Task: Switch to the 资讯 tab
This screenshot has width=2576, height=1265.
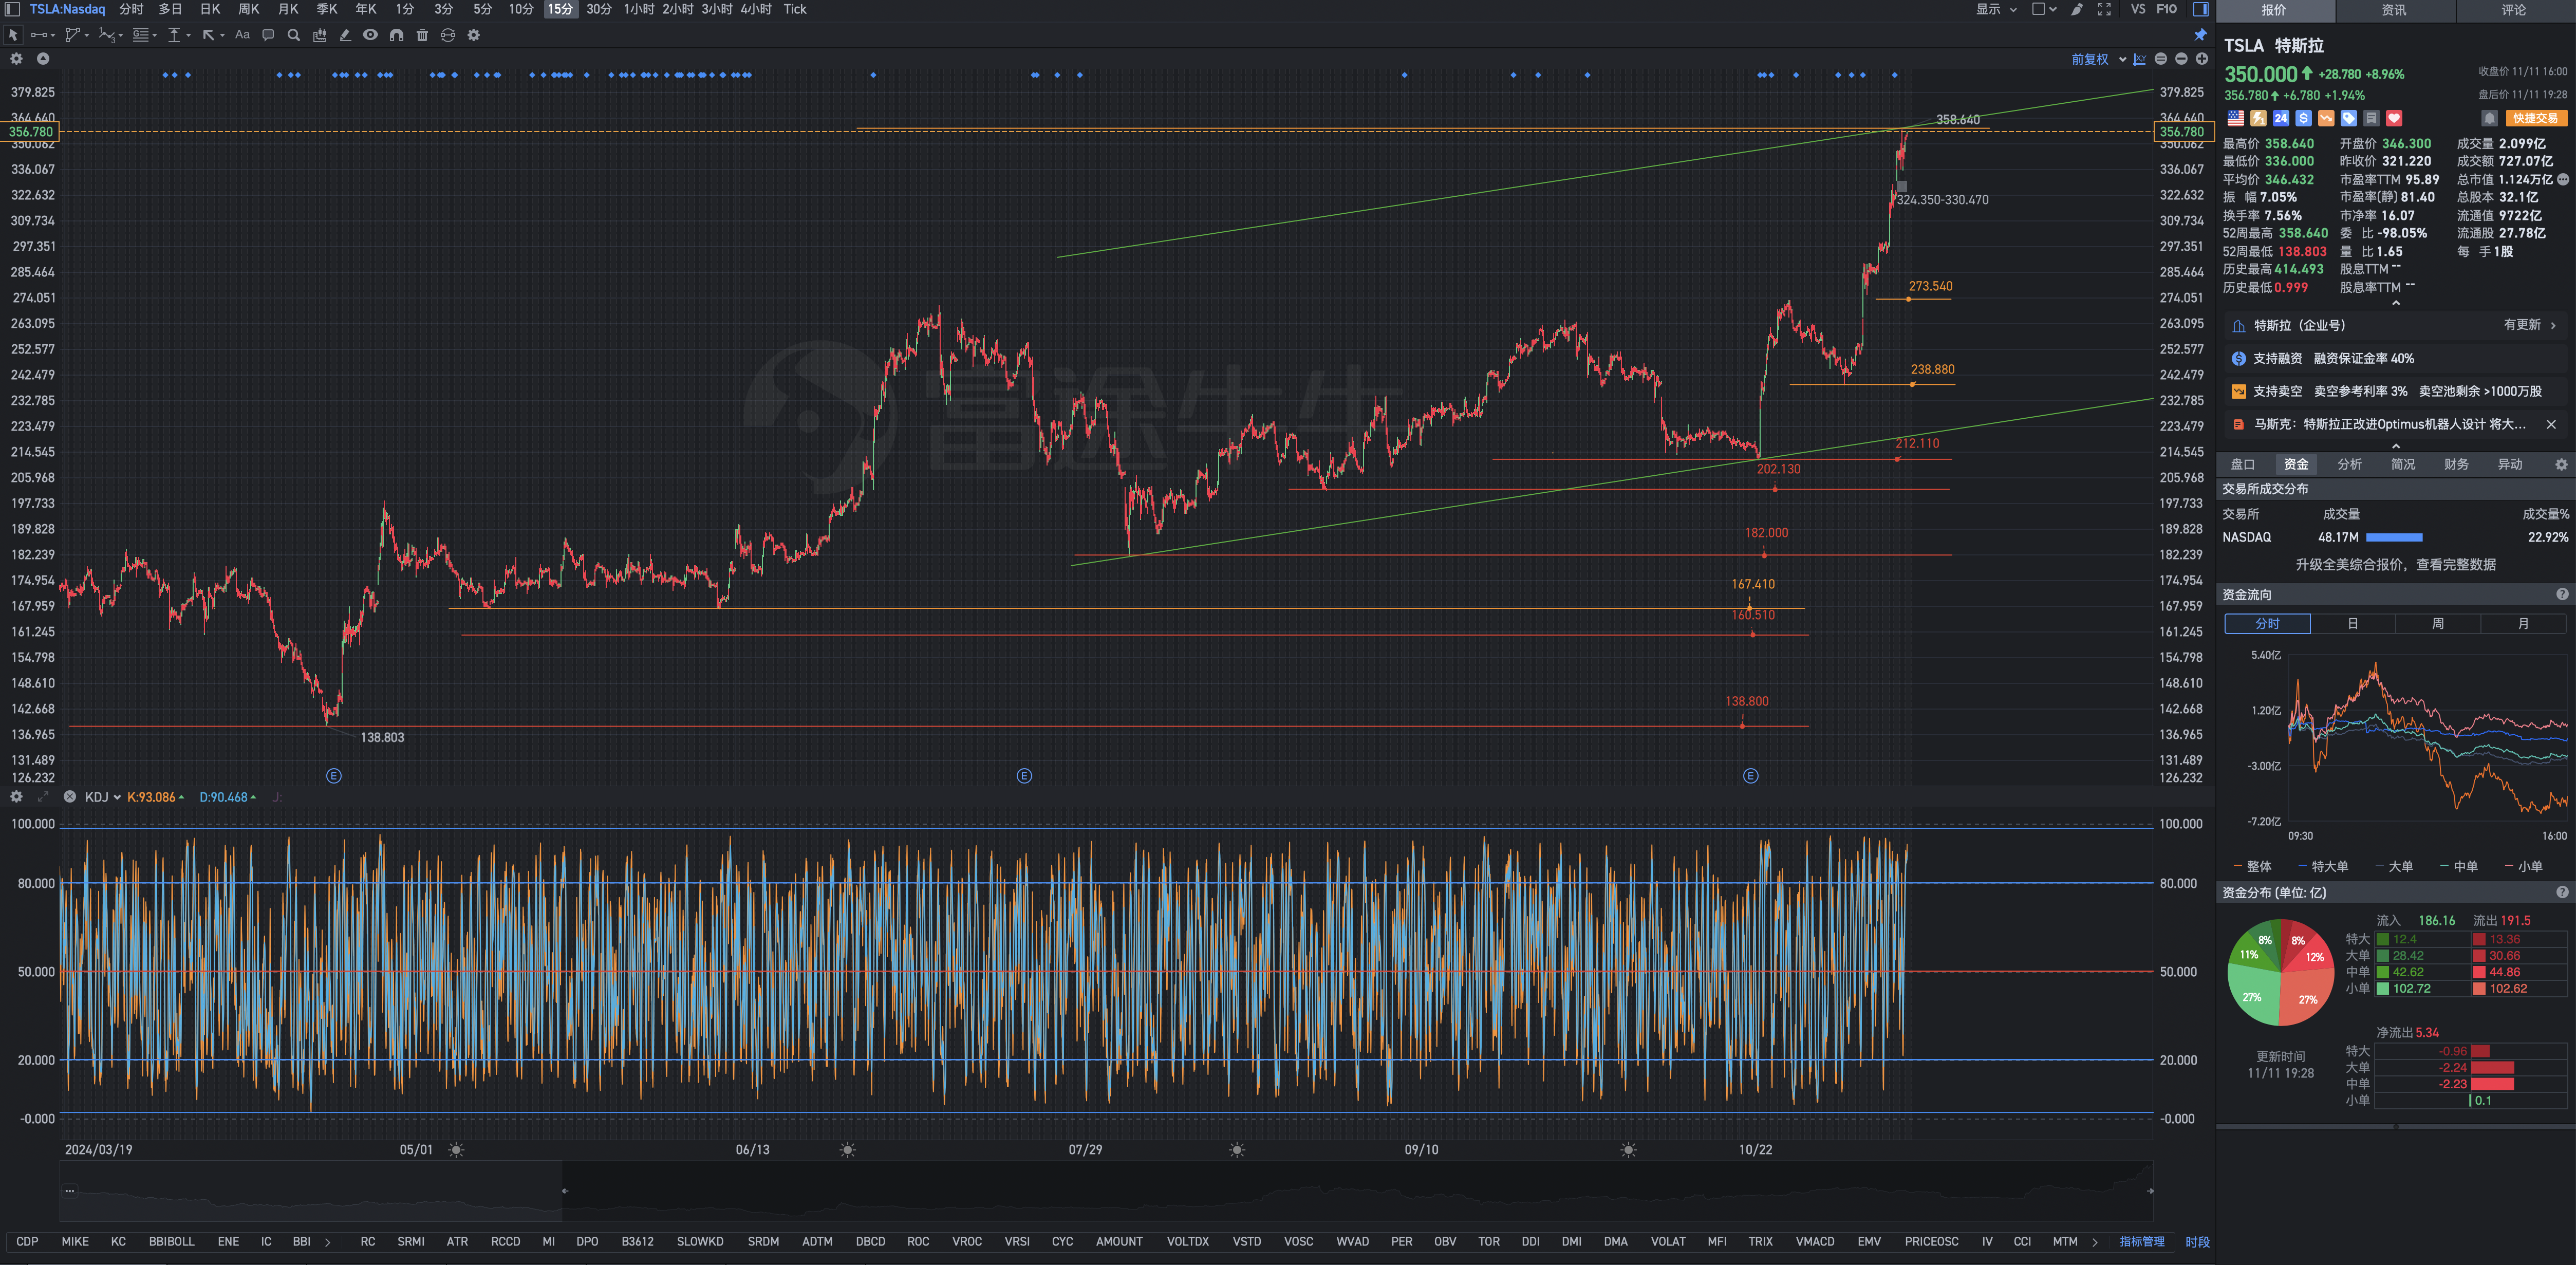Action: (x=2394, y=10)
